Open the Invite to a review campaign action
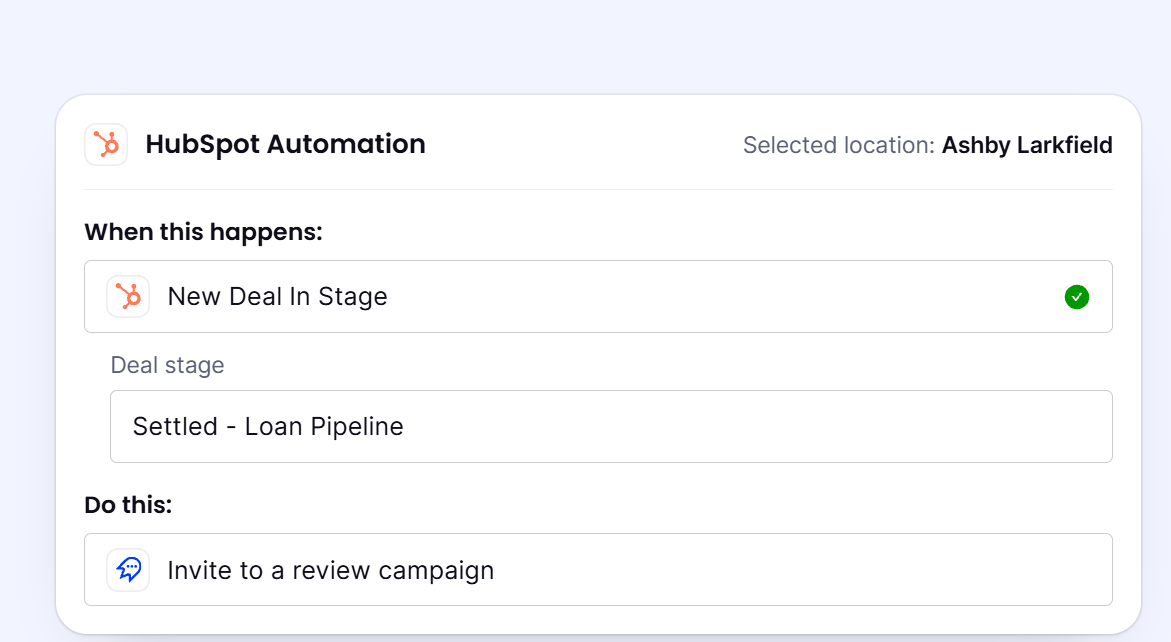The width and height of the screenshot is (1171, 642). coord(598,570)
